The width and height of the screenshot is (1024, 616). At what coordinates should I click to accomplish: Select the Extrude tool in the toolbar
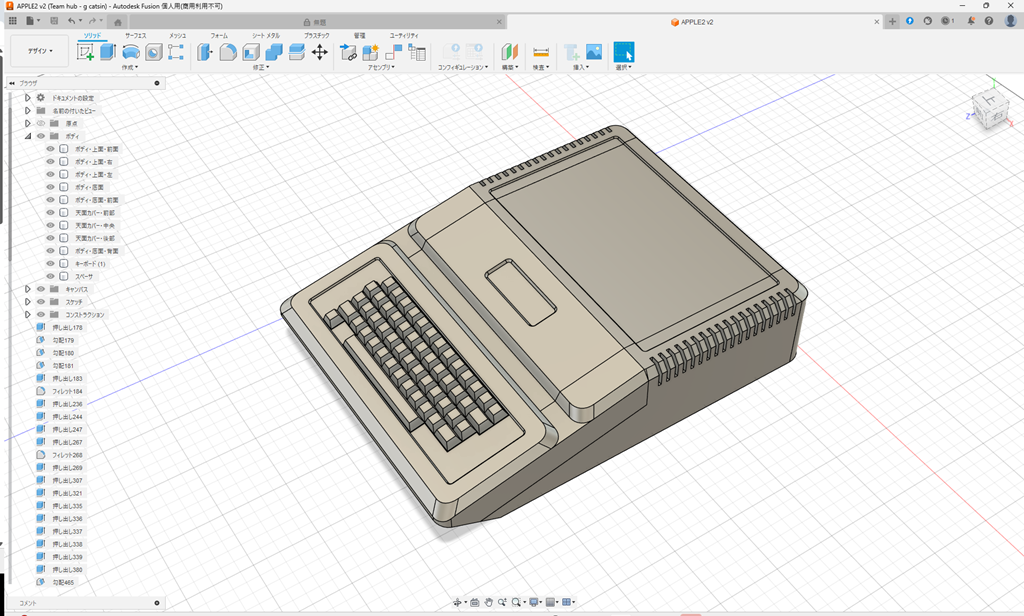point(109,50)
